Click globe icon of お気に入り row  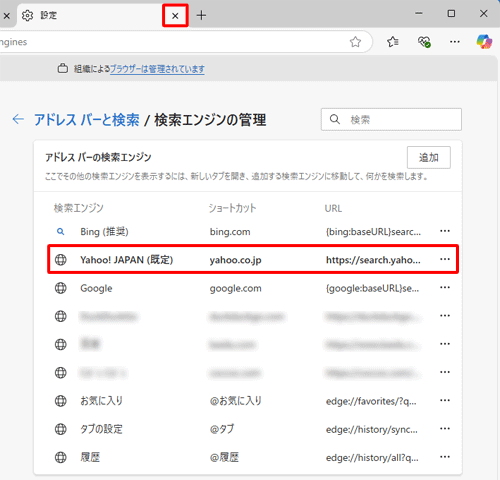[x=61, y=401]
